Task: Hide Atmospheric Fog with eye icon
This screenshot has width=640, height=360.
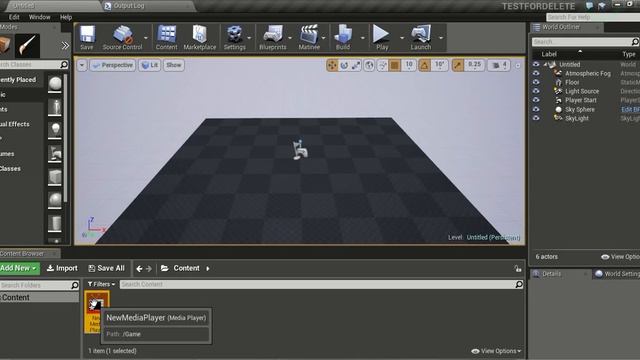Action: (536, 73)
